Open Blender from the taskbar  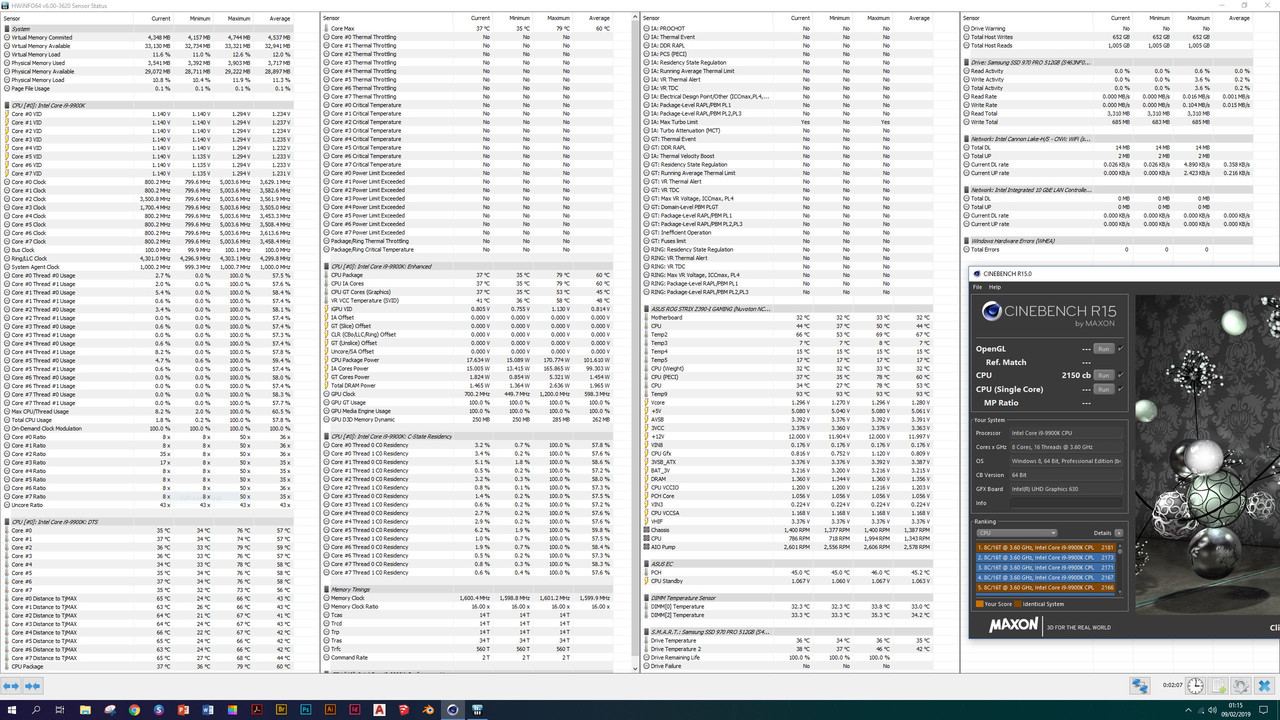(x=428, y=710)
